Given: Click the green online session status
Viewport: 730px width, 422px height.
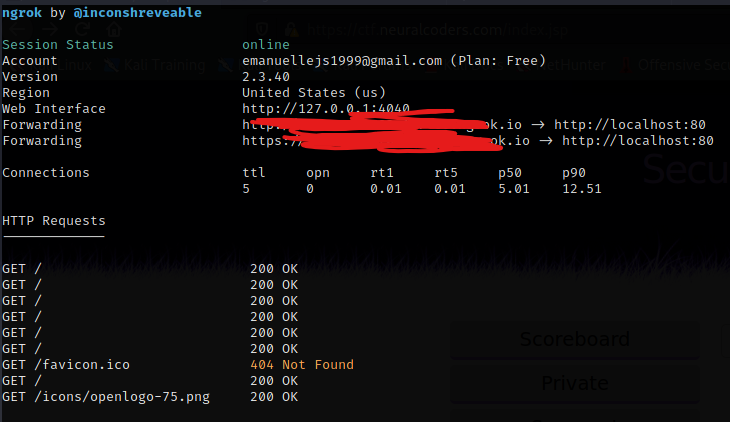Looking at the screenshot, I should pos(266,45).
